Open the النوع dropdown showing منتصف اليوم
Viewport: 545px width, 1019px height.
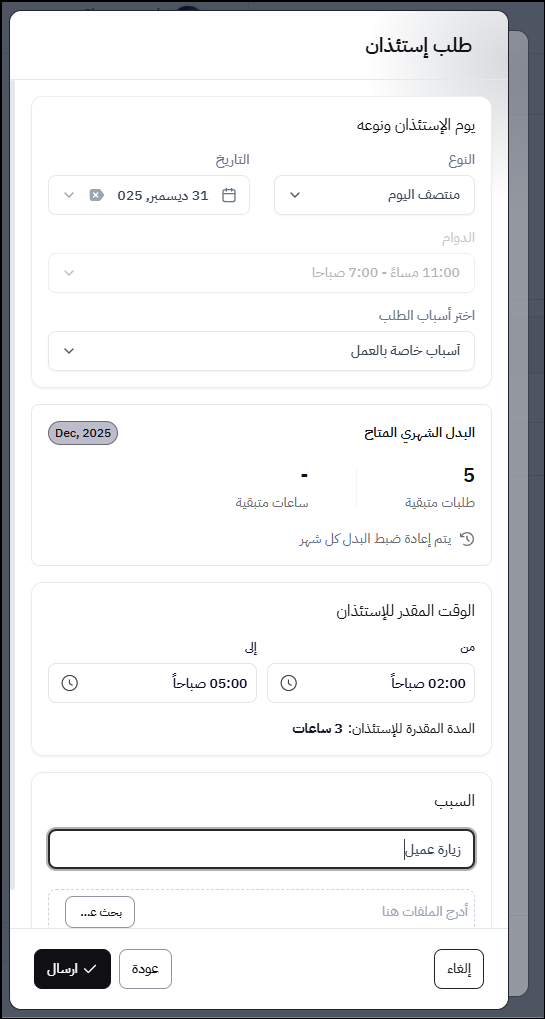tap(374, 195)
